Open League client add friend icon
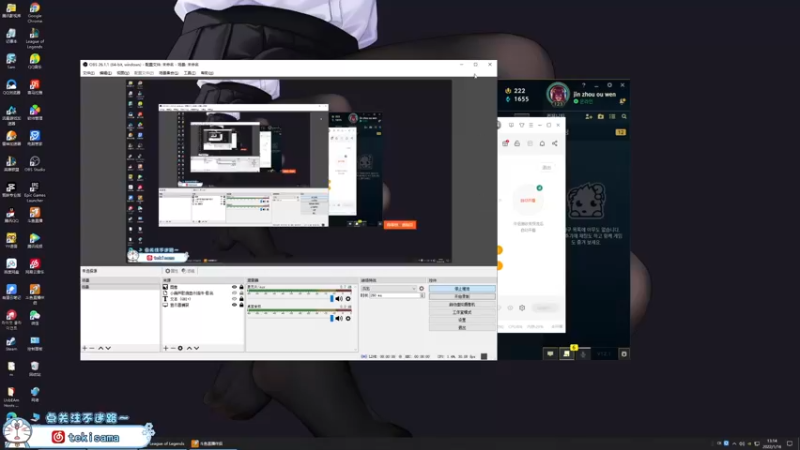The height and width of the screenshot is (450, 800). 589,117
